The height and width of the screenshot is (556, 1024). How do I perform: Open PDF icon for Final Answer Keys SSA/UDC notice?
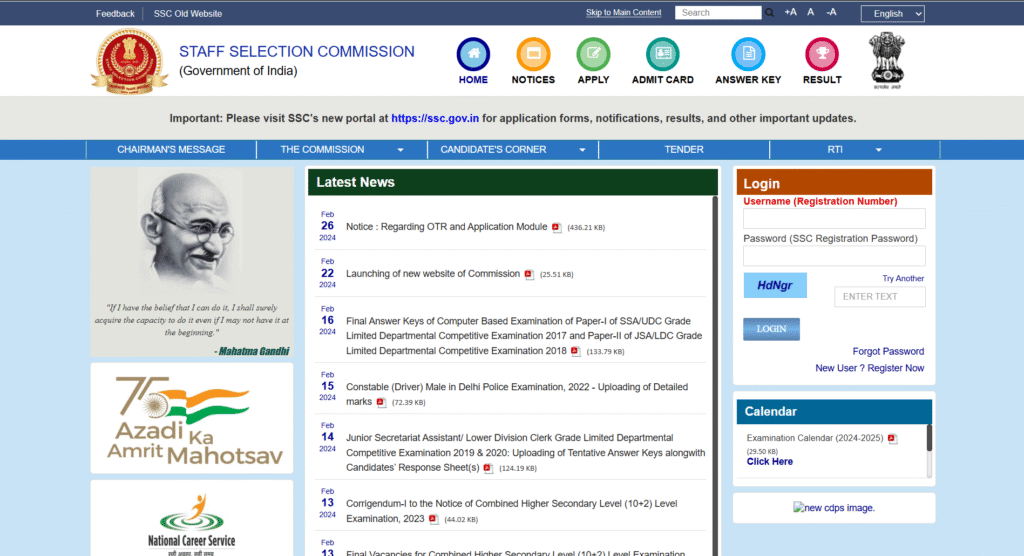coord(575,352)
